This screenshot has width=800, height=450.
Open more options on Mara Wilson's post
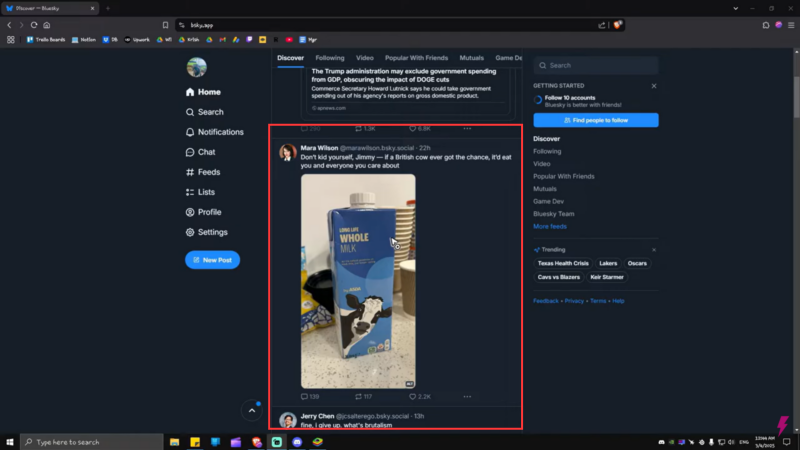(466, 397)
